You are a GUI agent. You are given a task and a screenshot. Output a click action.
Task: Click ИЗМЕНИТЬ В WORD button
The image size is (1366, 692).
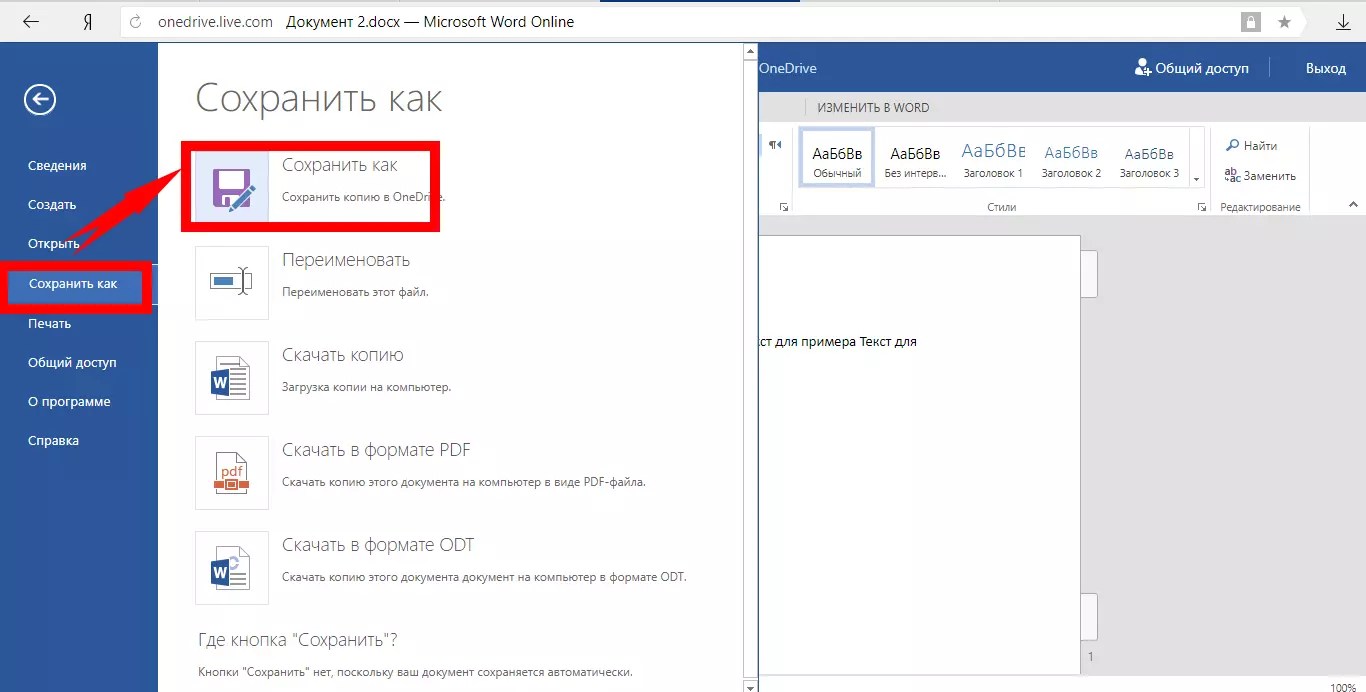(x=873, y=107)
